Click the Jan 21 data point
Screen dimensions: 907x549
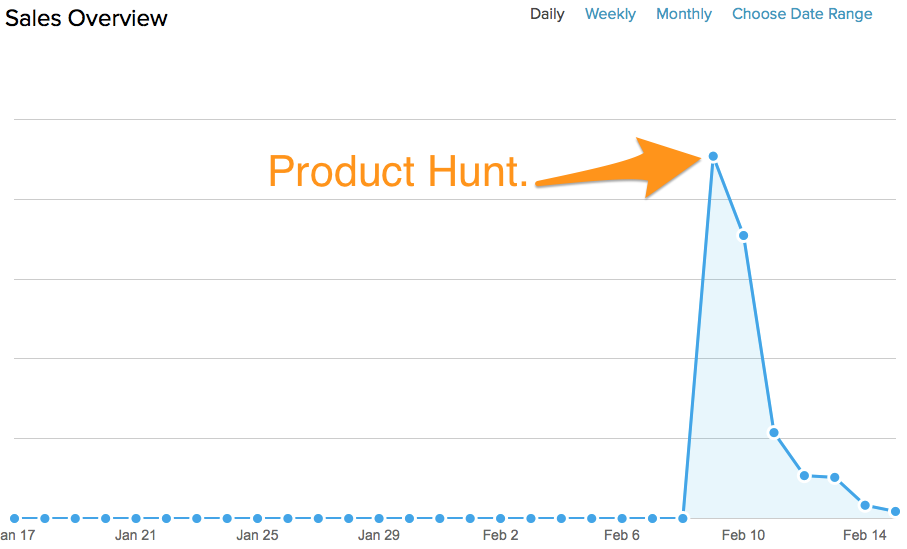pyautogui.click(x=135, y=518)
